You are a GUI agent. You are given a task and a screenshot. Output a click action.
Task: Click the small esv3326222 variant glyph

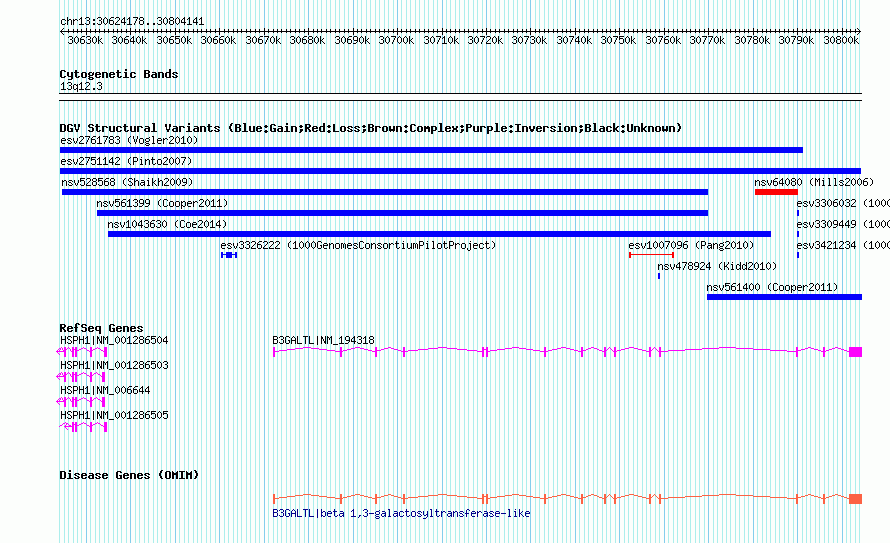[x=229, y=255]
